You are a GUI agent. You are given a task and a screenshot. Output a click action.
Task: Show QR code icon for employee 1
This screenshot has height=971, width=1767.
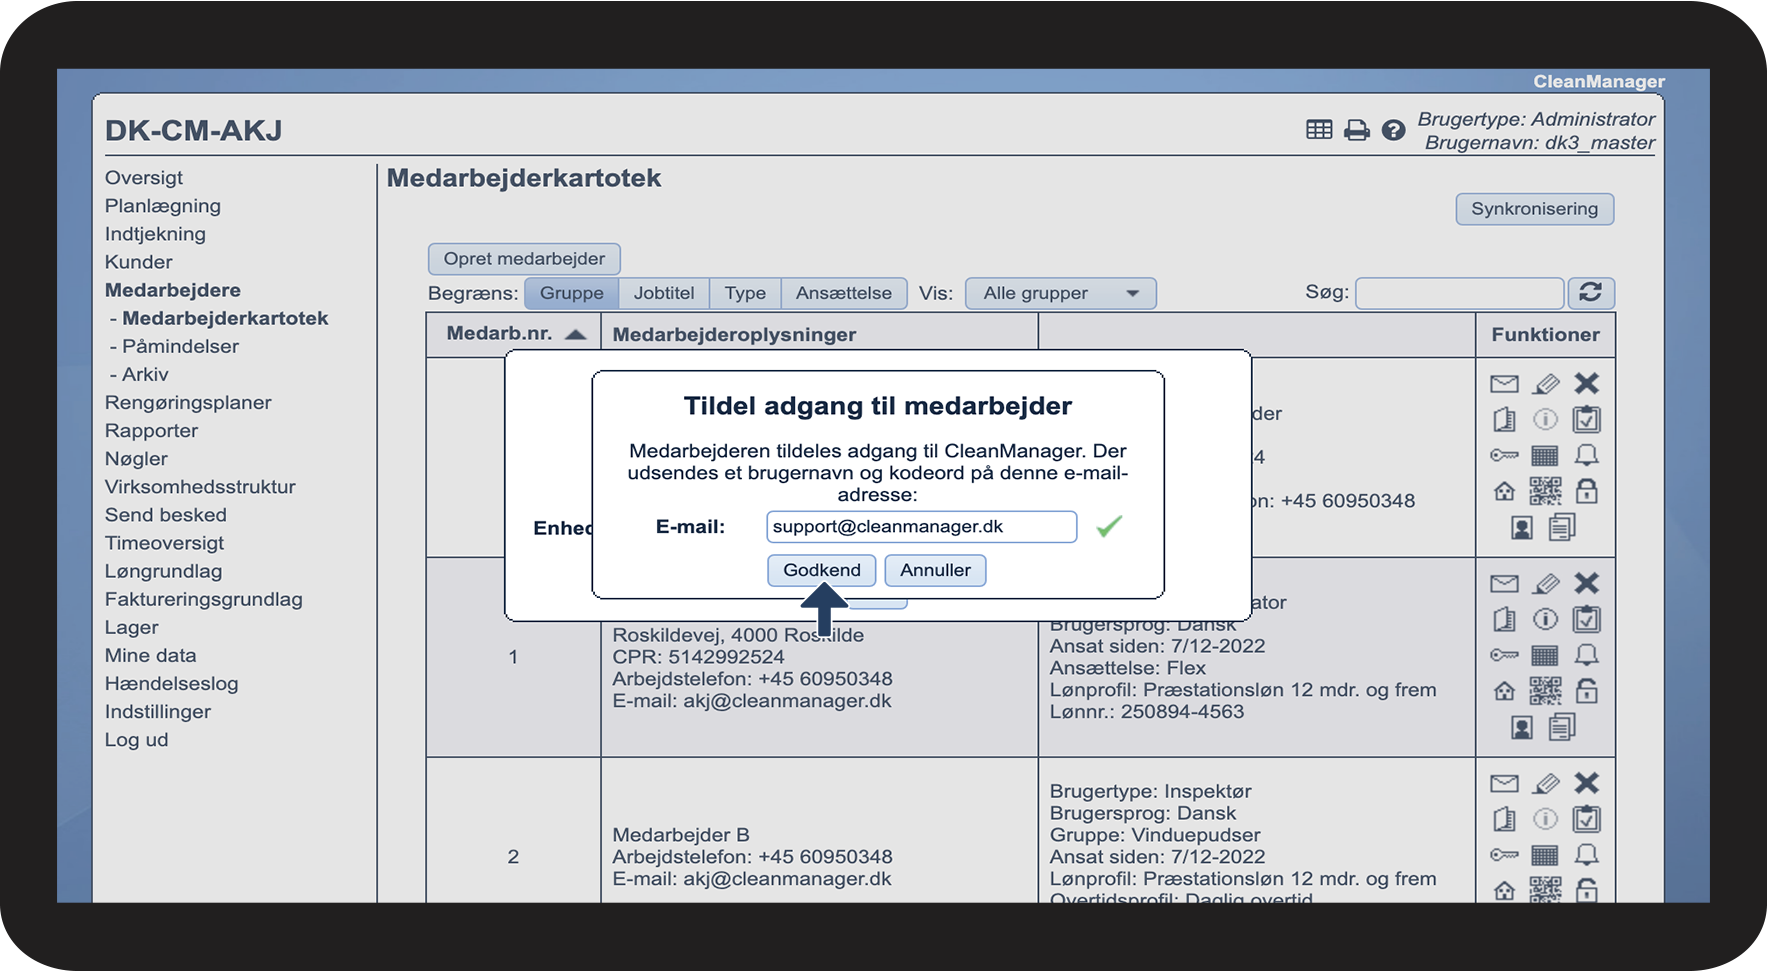1545,691
